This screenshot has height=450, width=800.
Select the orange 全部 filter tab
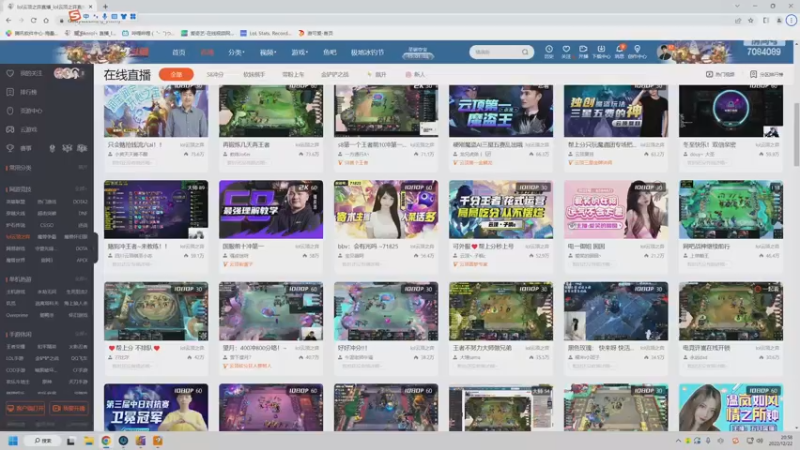[176, 74]
